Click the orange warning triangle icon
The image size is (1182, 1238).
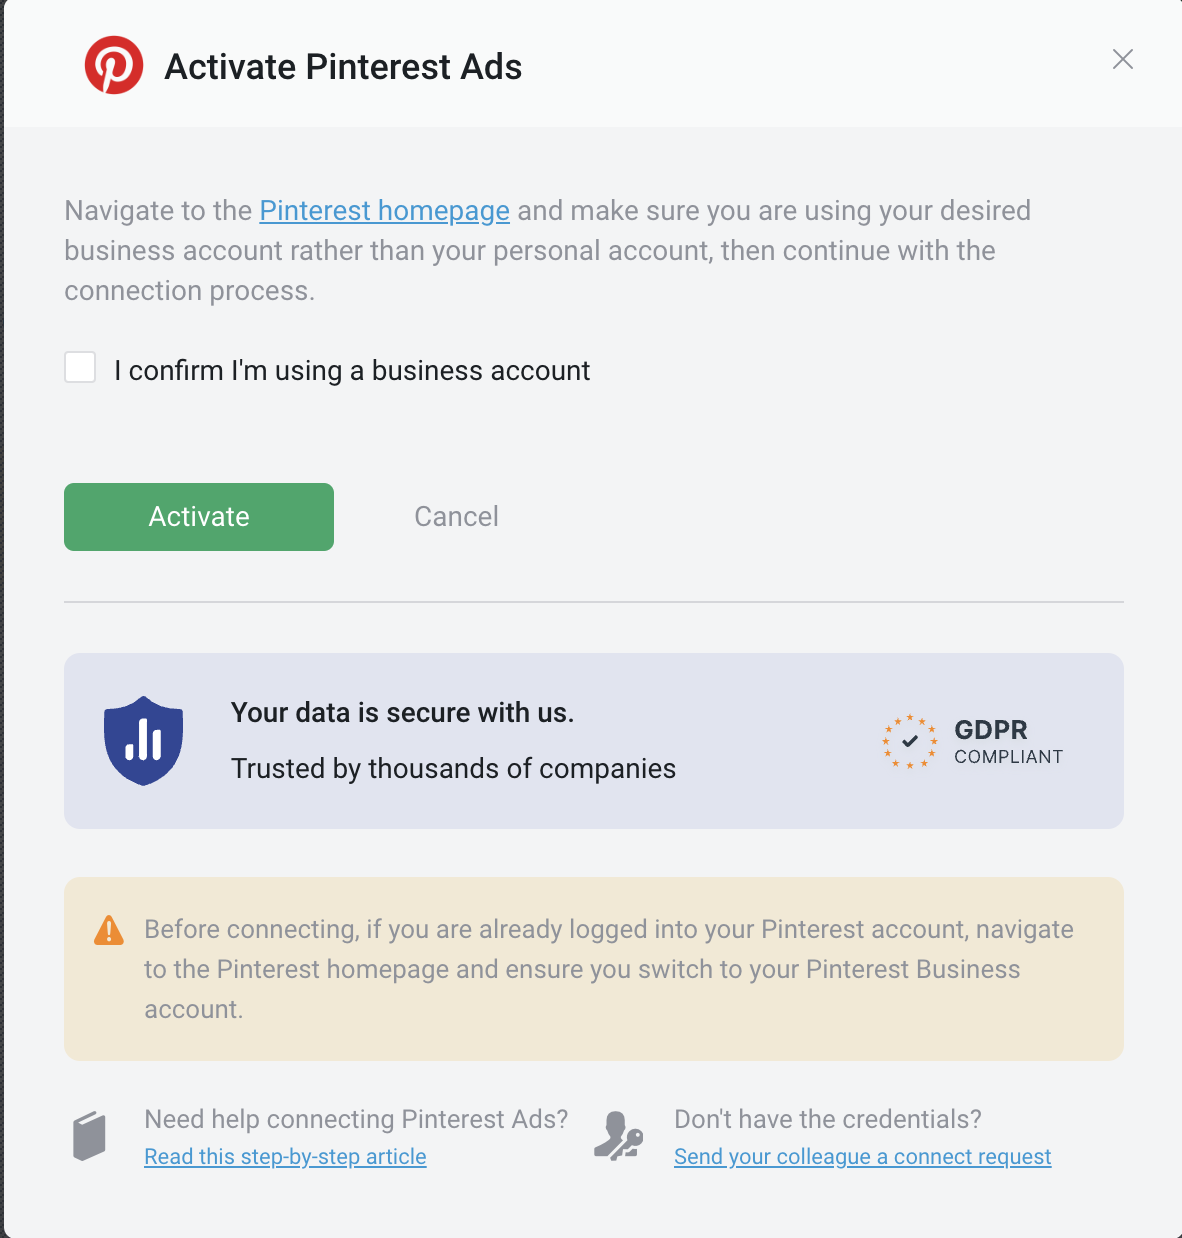(x=108, y=930)
